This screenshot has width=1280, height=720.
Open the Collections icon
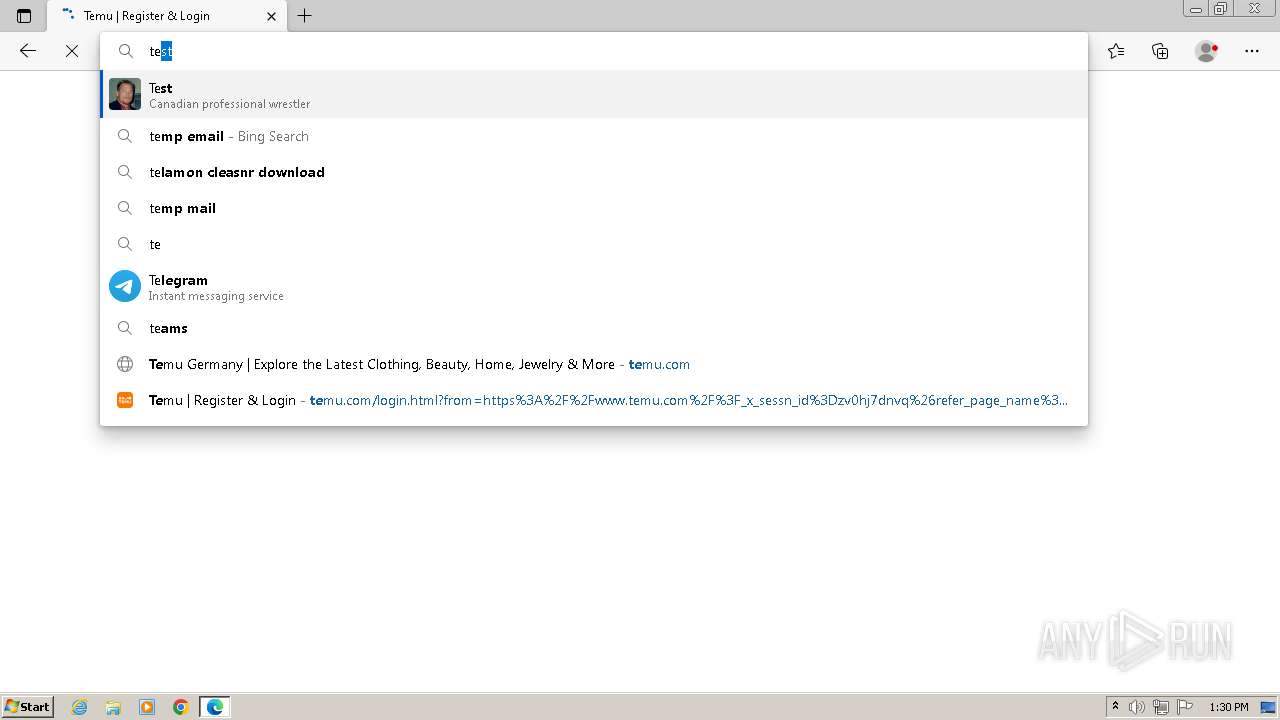click(x=1160, y=51)
